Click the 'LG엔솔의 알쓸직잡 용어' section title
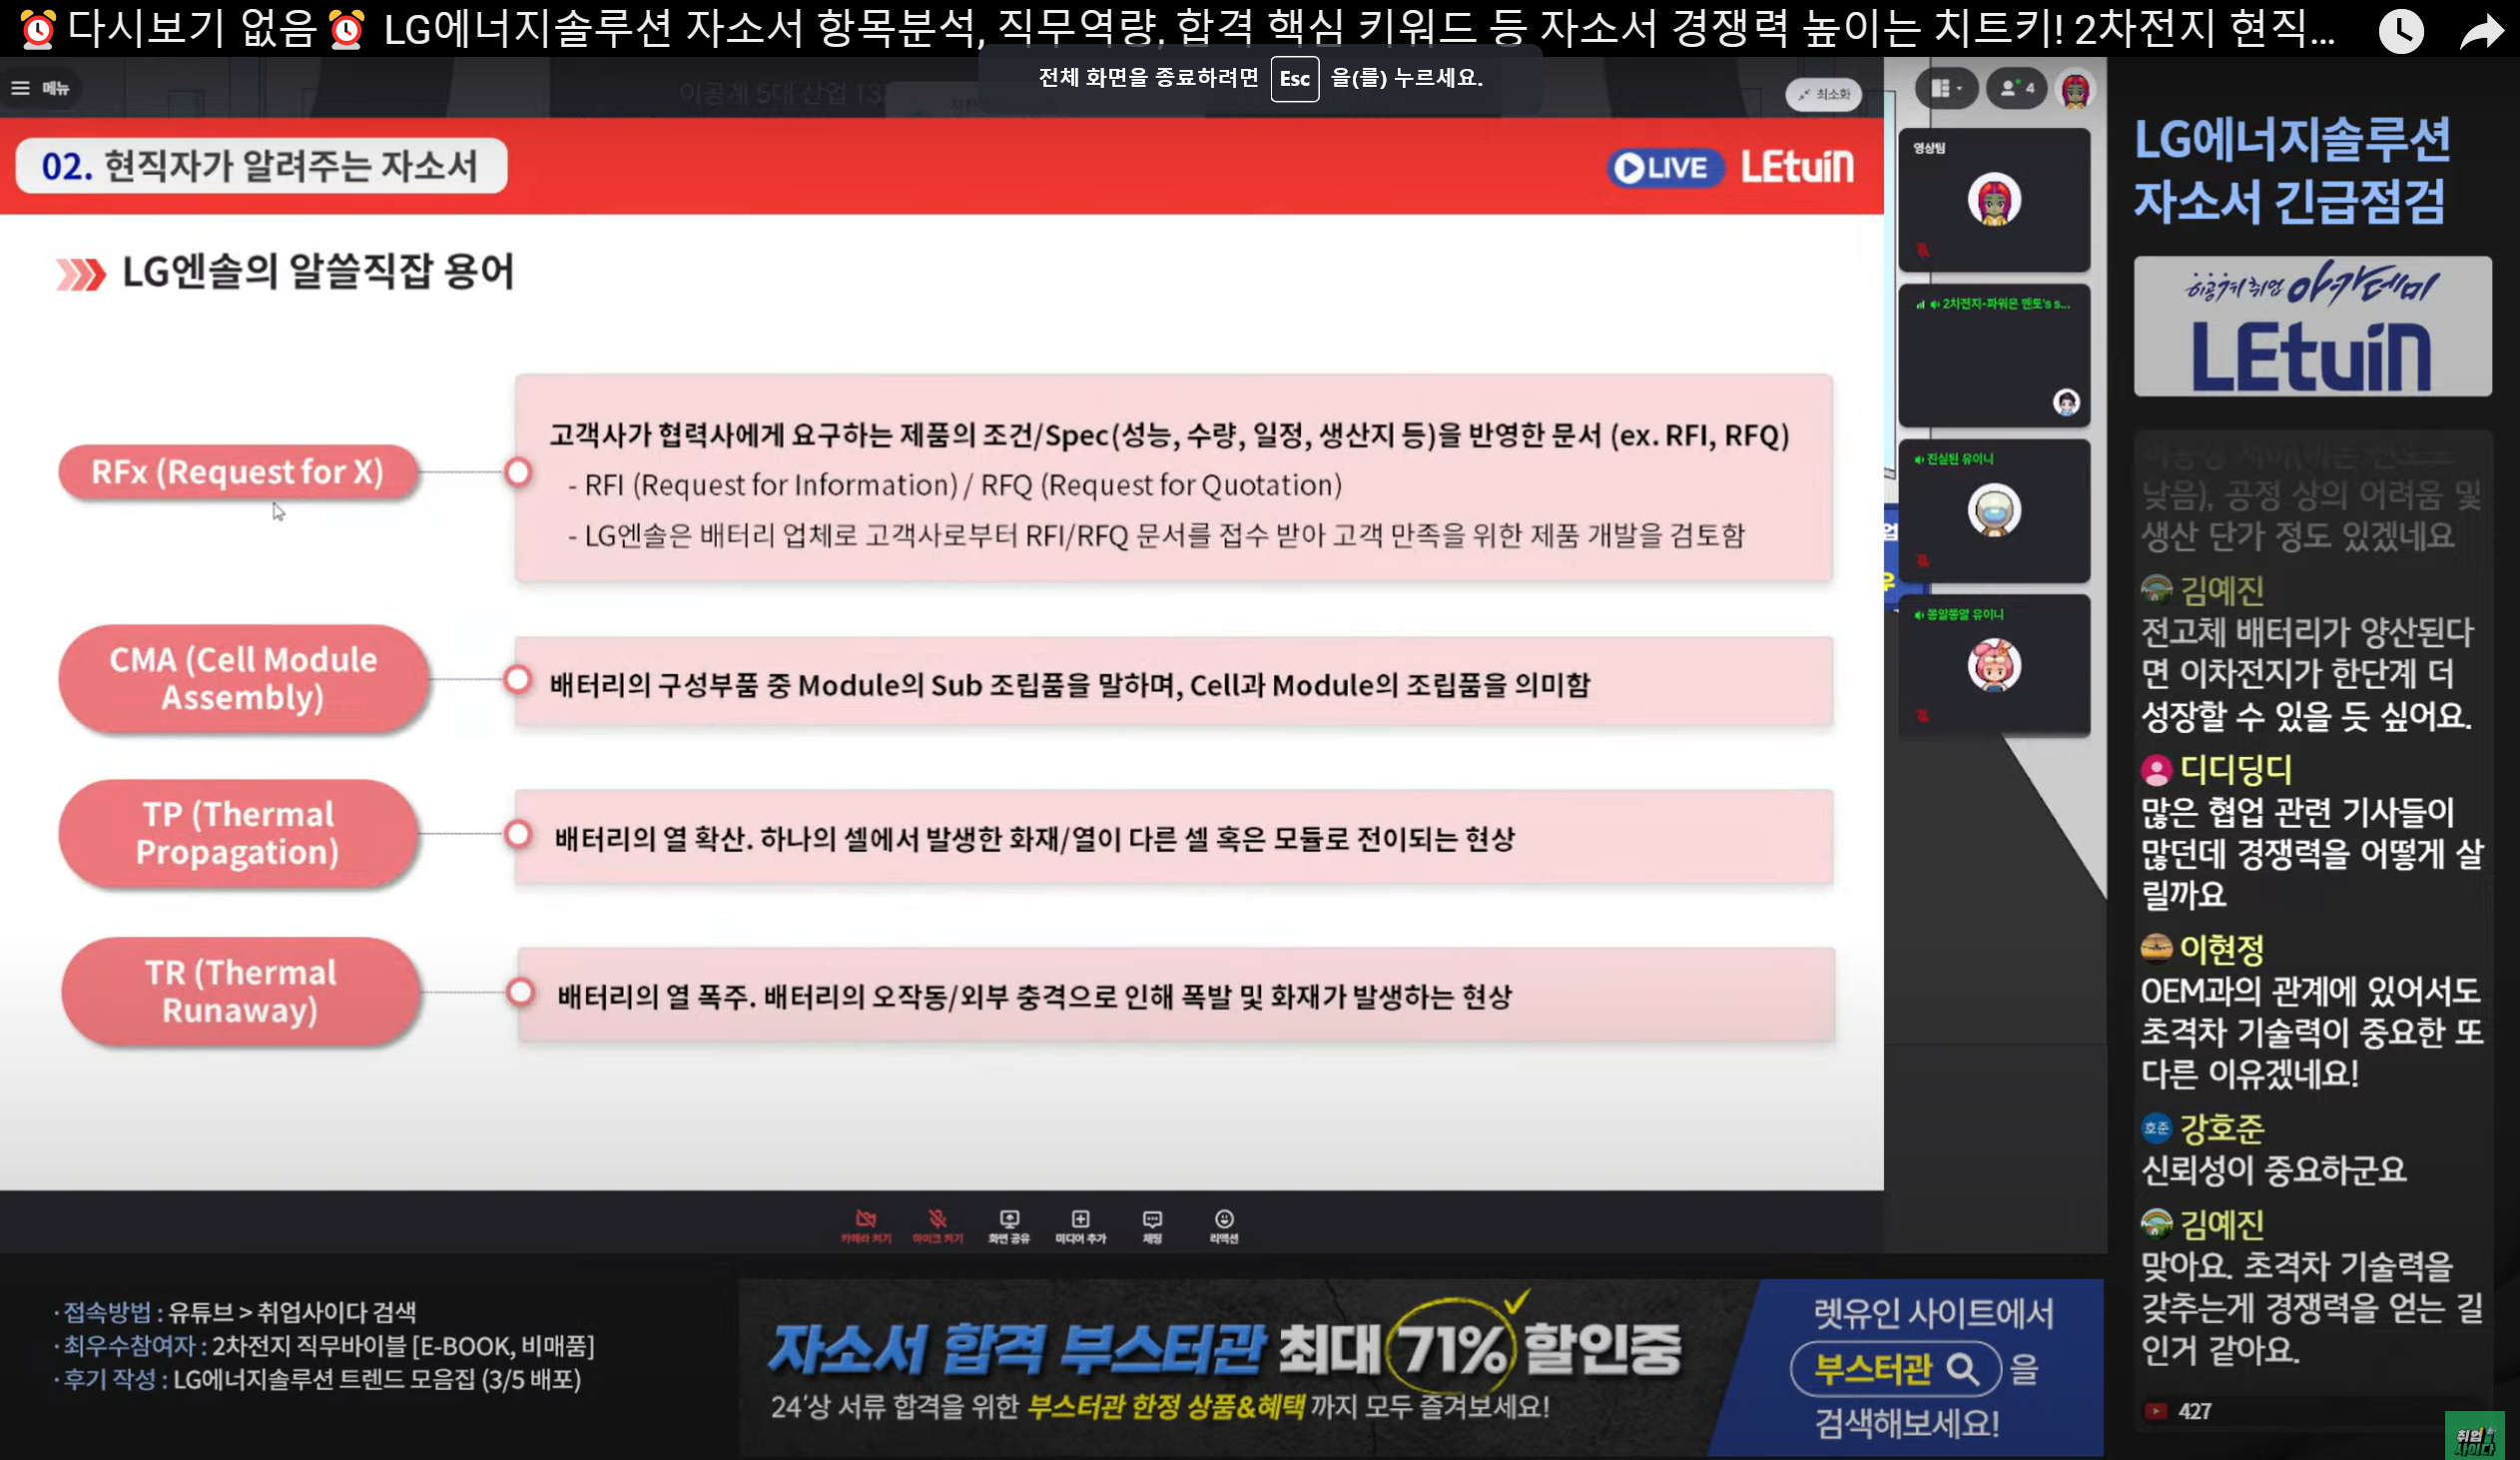Viewport: 2520px width, 1460px height. coord(318,272)
